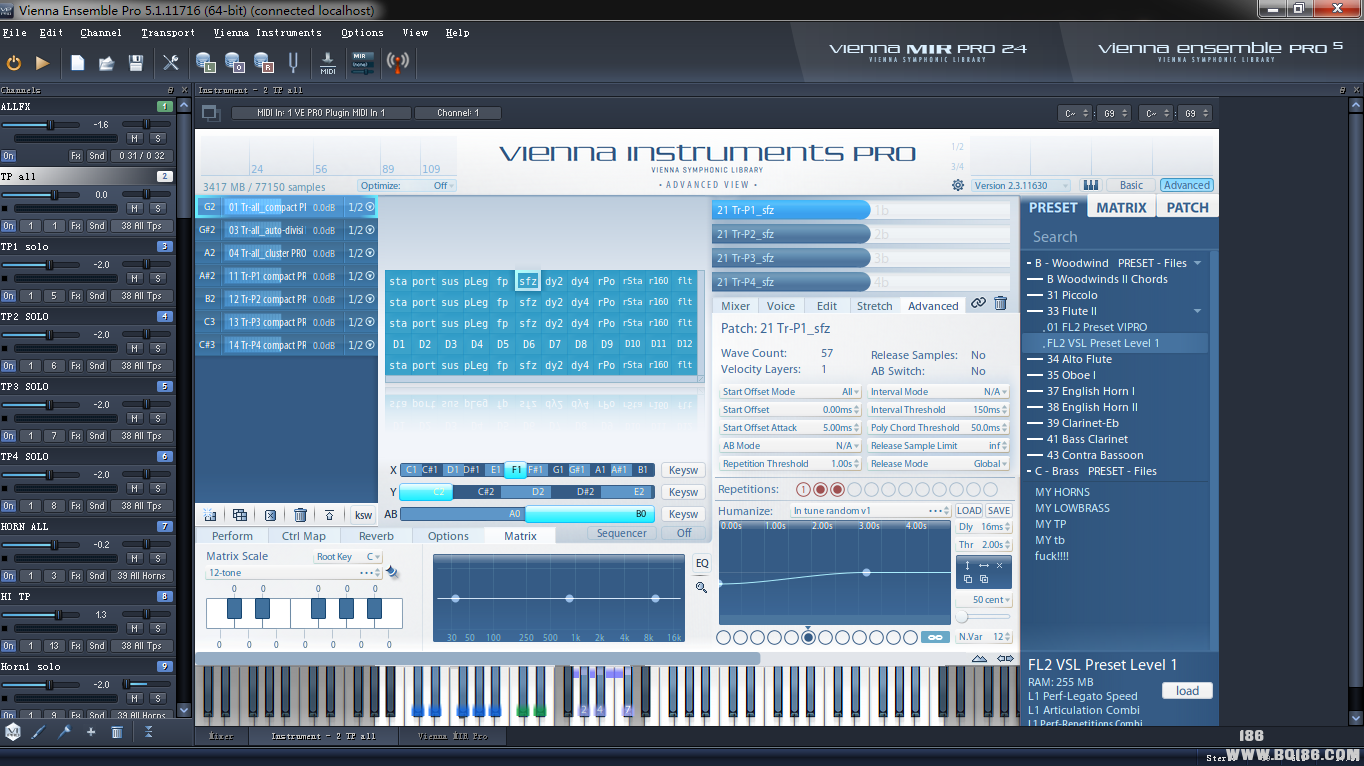
Task: Click the chain link icon near Advanced tab
Action: 978,303
